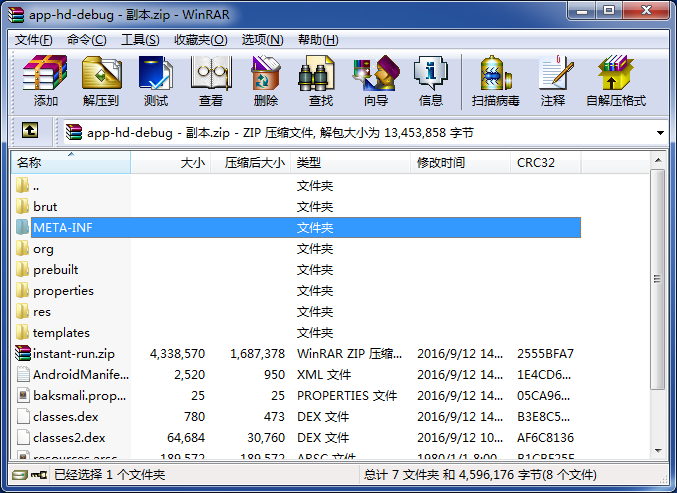
Task: Go up one folder level button
Action: (x=30, y=131)
